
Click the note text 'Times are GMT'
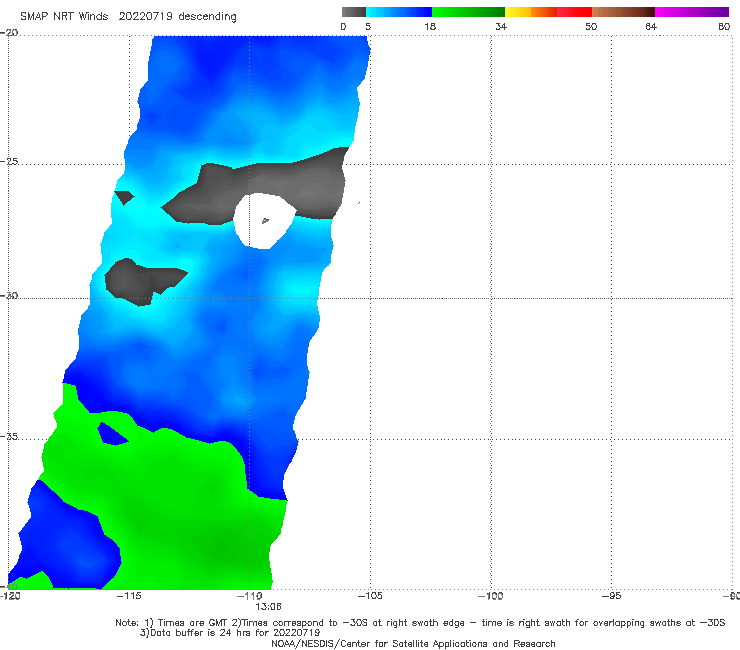192,623
